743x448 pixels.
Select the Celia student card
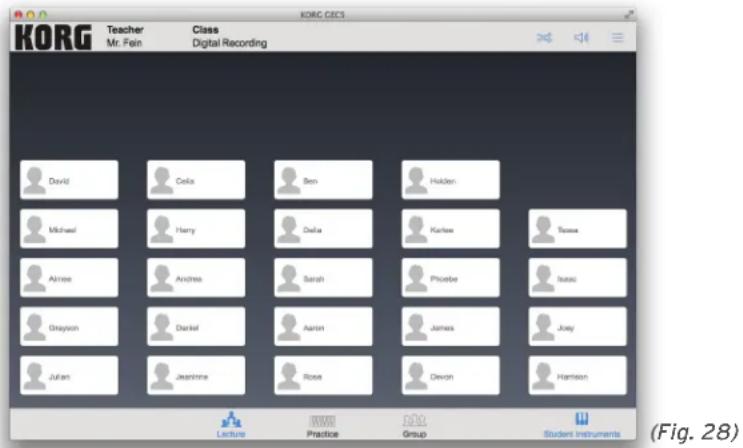pyautogui.click(x=196, y=180)
